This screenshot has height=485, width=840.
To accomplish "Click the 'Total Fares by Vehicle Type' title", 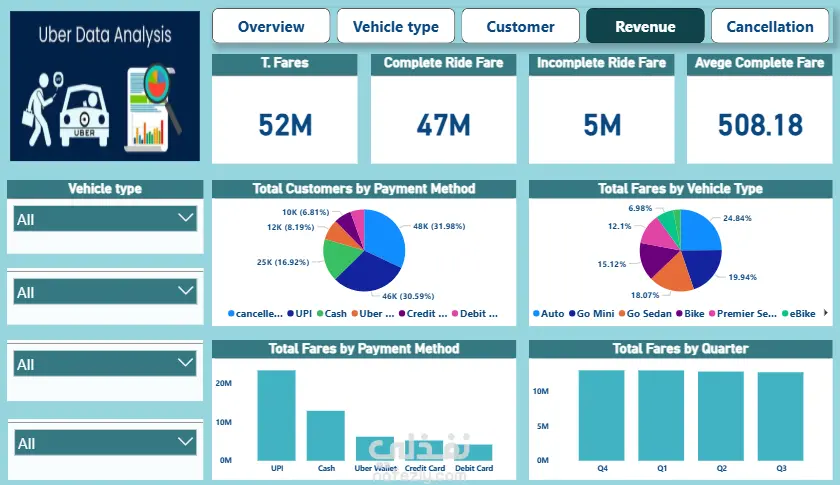I will coord(680,189).
